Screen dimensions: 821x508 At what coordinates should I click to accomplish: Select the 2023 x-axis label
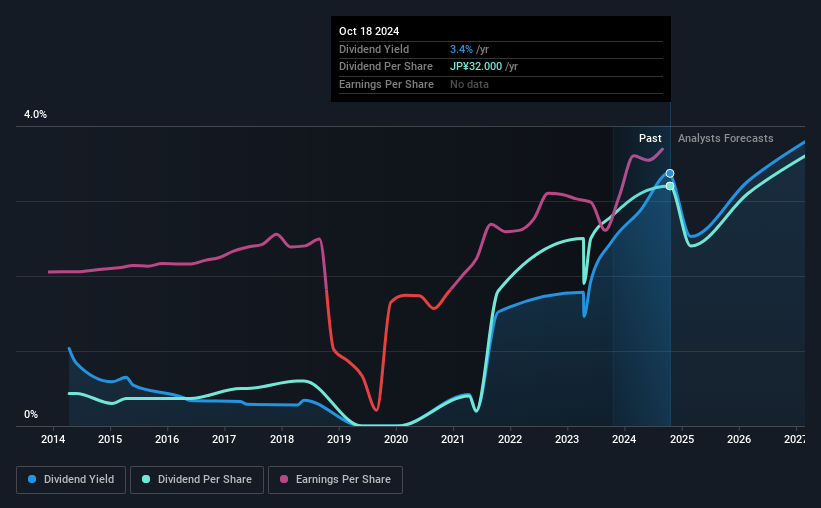click(567, 439)
